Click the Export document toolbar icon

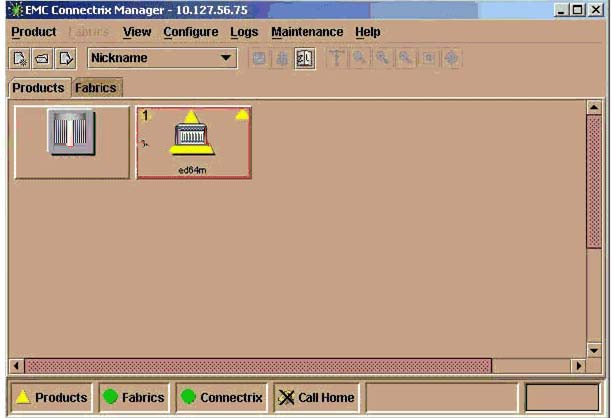click(x=66, y=59)
